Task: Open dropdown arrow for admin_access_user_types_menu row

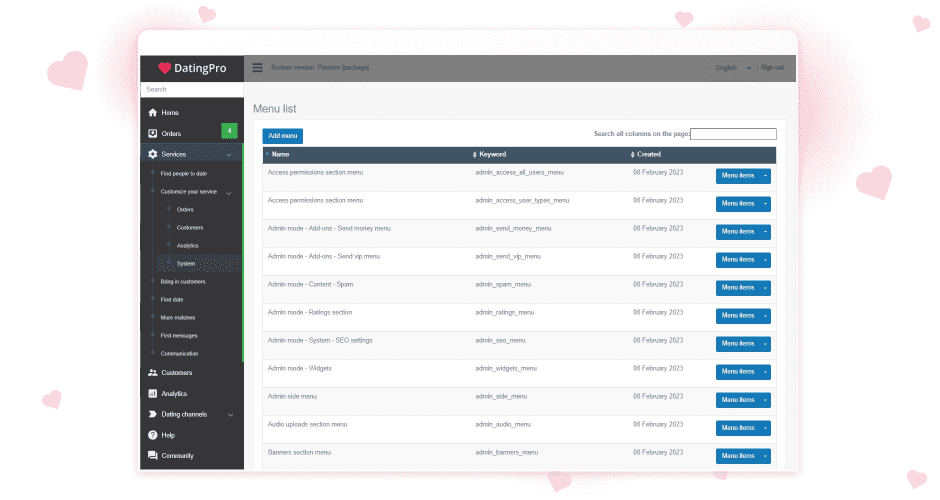Action: [765, 204]
